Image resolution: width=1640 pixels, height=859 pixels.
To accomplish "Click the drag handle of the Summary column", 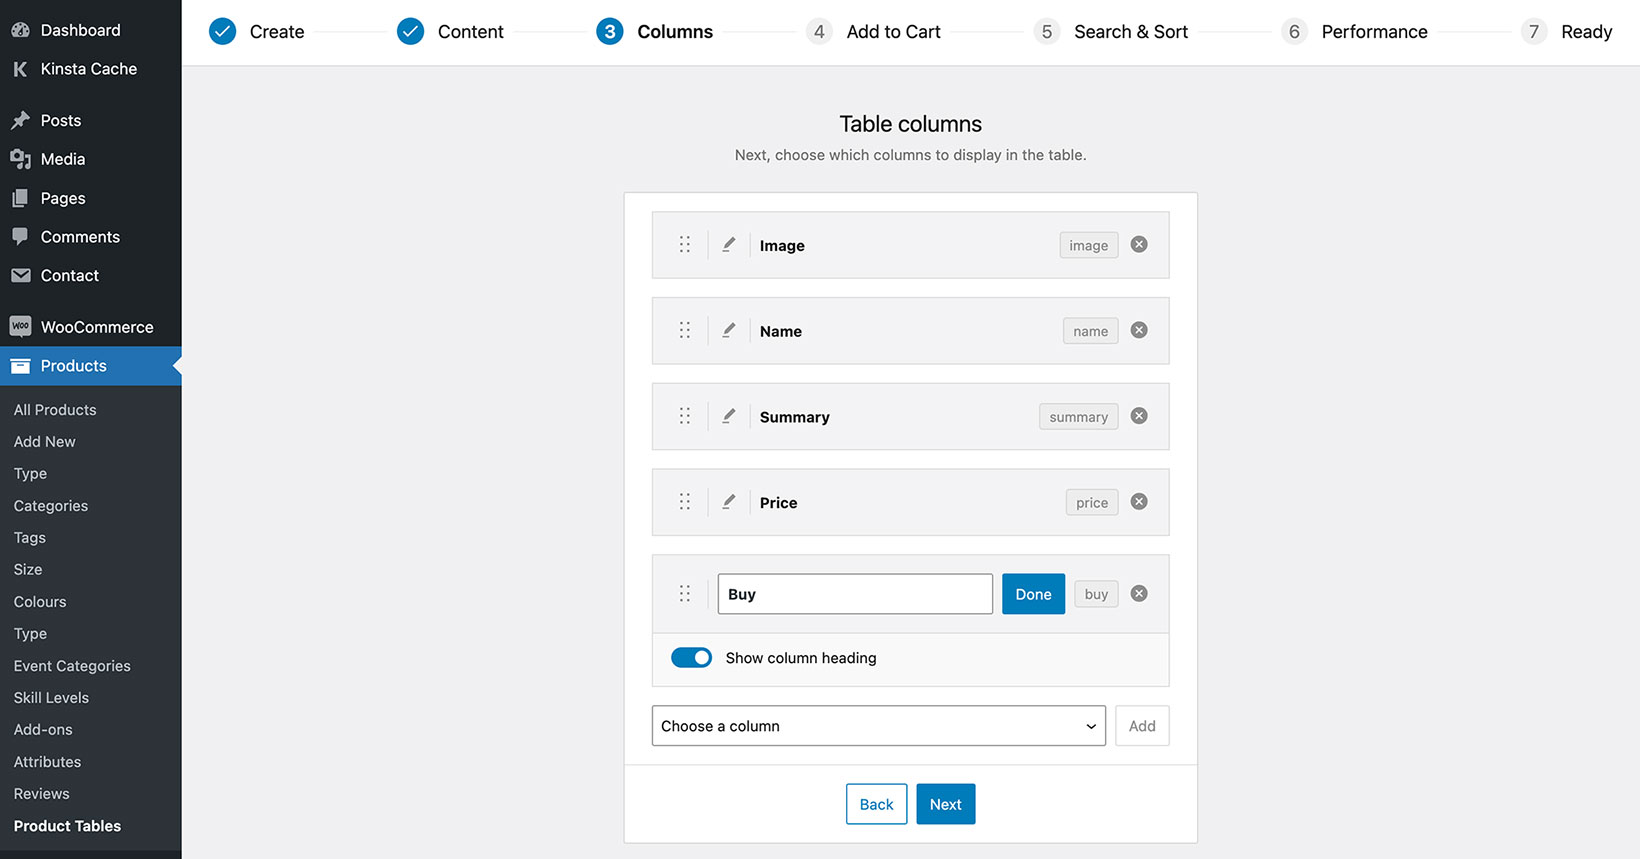I will (685, 416).
